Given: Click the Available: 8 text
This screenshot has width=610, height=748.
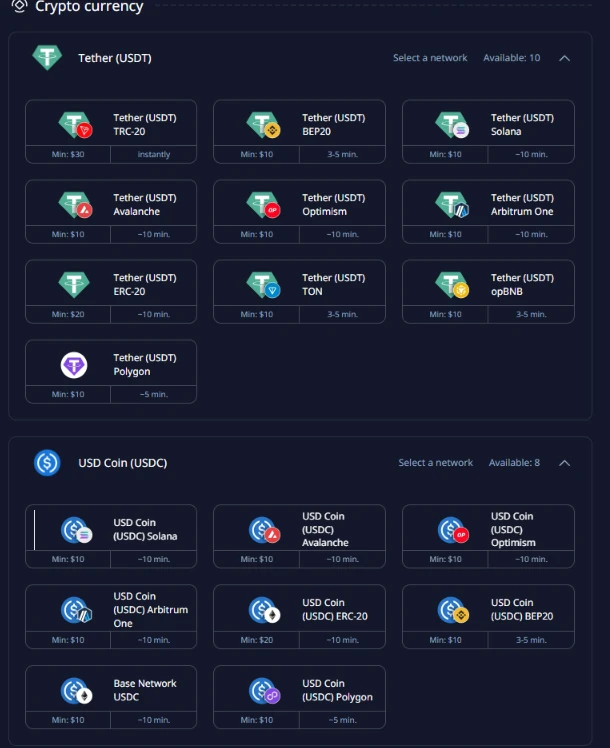Looking at the screenshot, I should pos(514,463).
